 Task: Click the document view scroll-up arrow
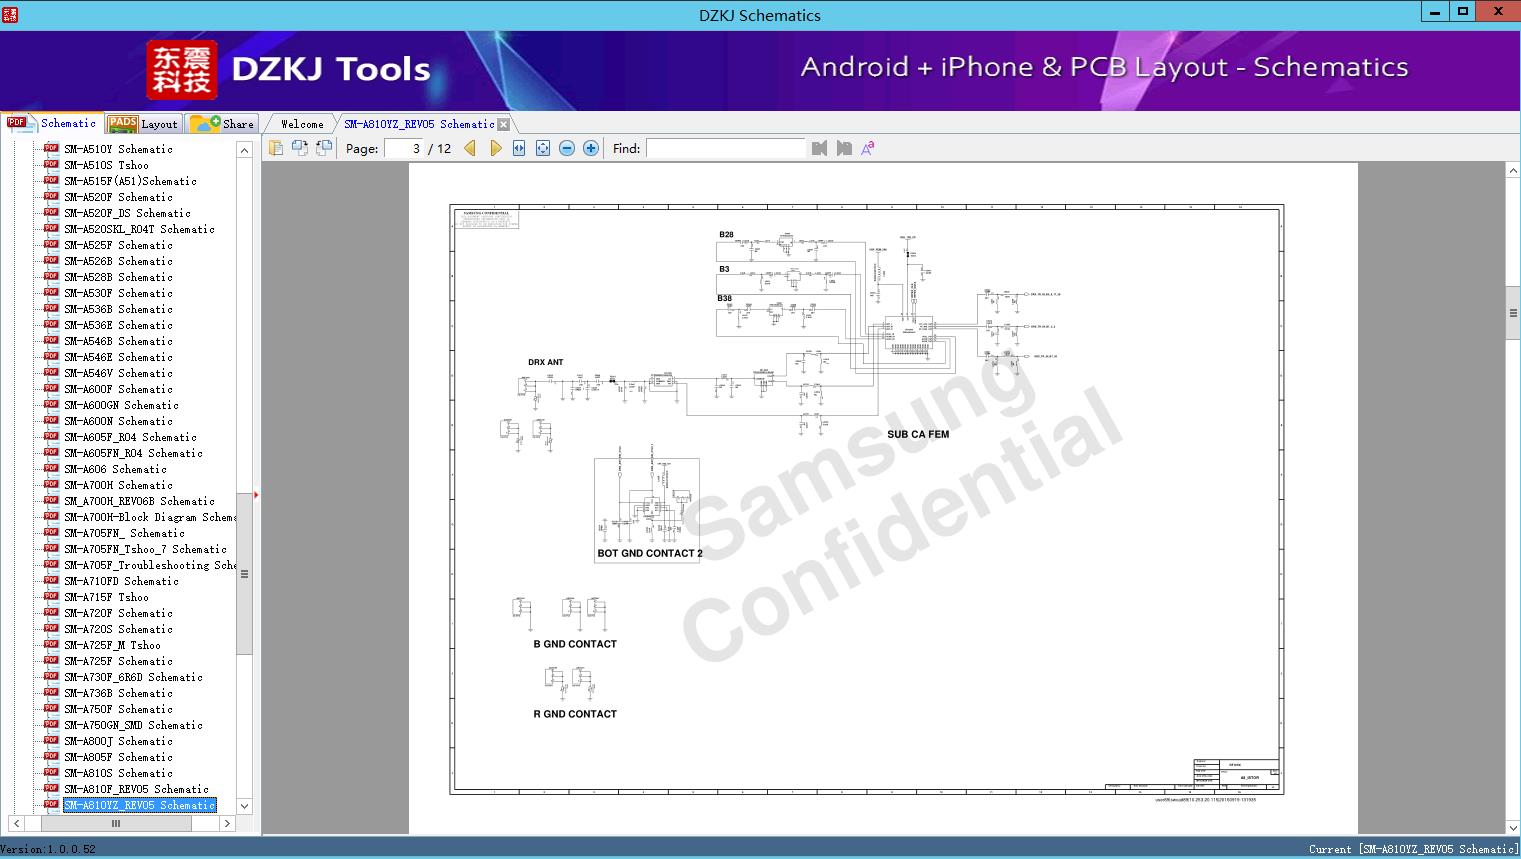[x=1513, y=171]
